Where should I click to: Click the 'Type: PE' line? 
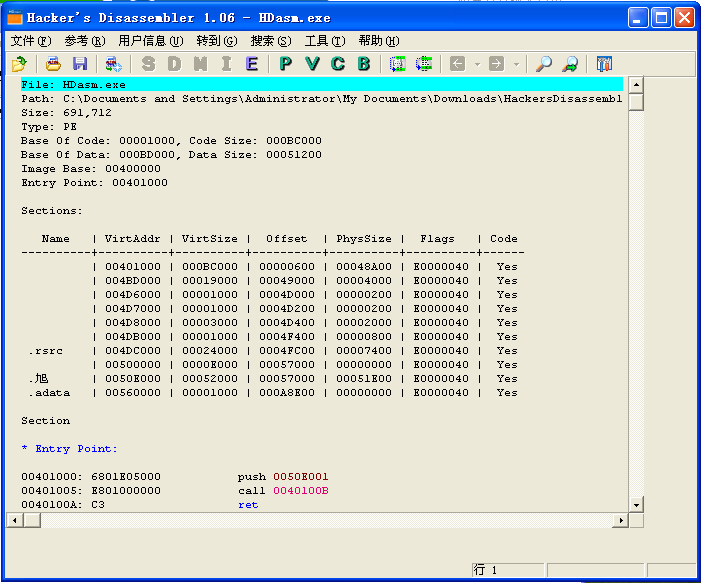click(49, 127)
